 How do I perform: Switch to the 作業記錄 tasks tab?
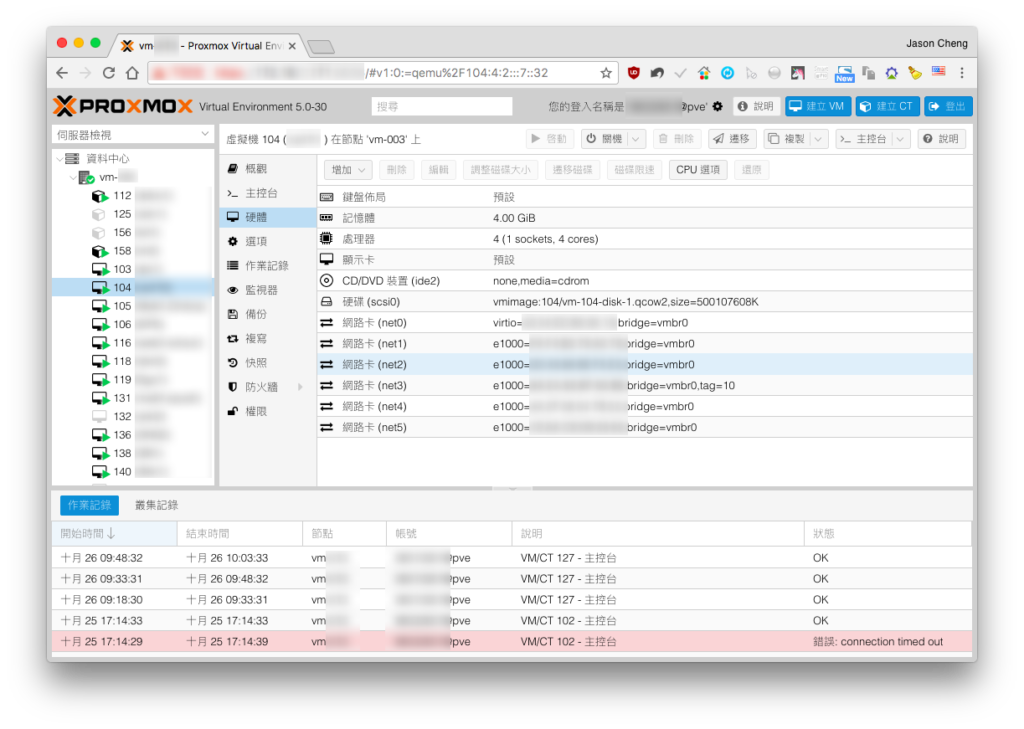point(89,505)
